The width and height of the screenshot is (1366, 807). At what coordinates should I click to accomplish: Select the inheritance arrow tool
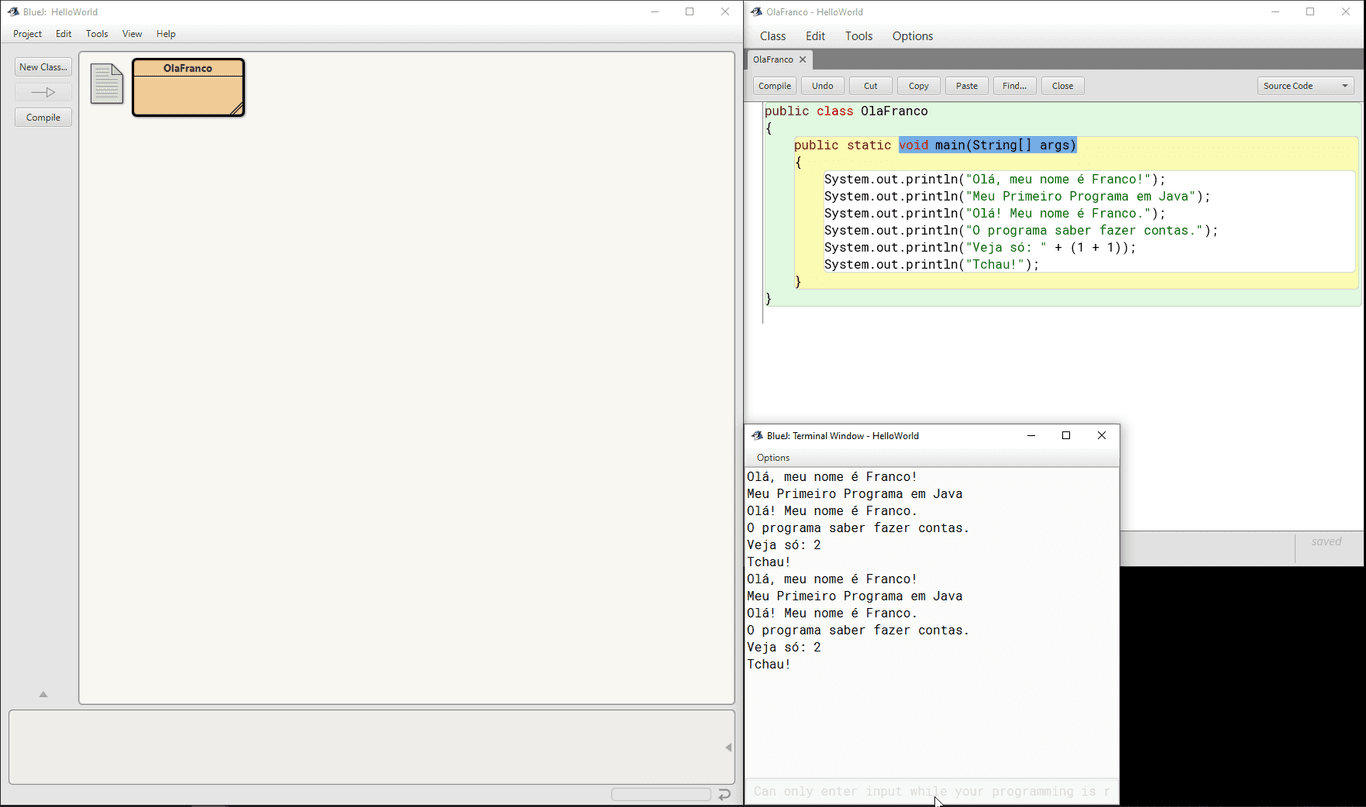pos(43,92)
